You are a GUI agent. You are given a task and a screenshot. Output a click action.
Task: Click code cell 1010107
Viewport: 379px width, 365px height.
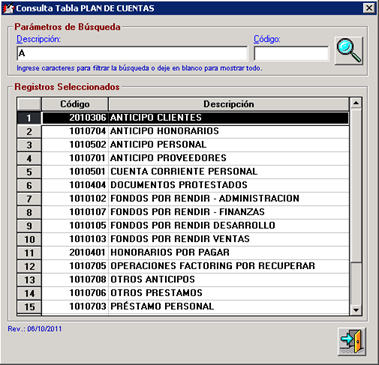75,212
